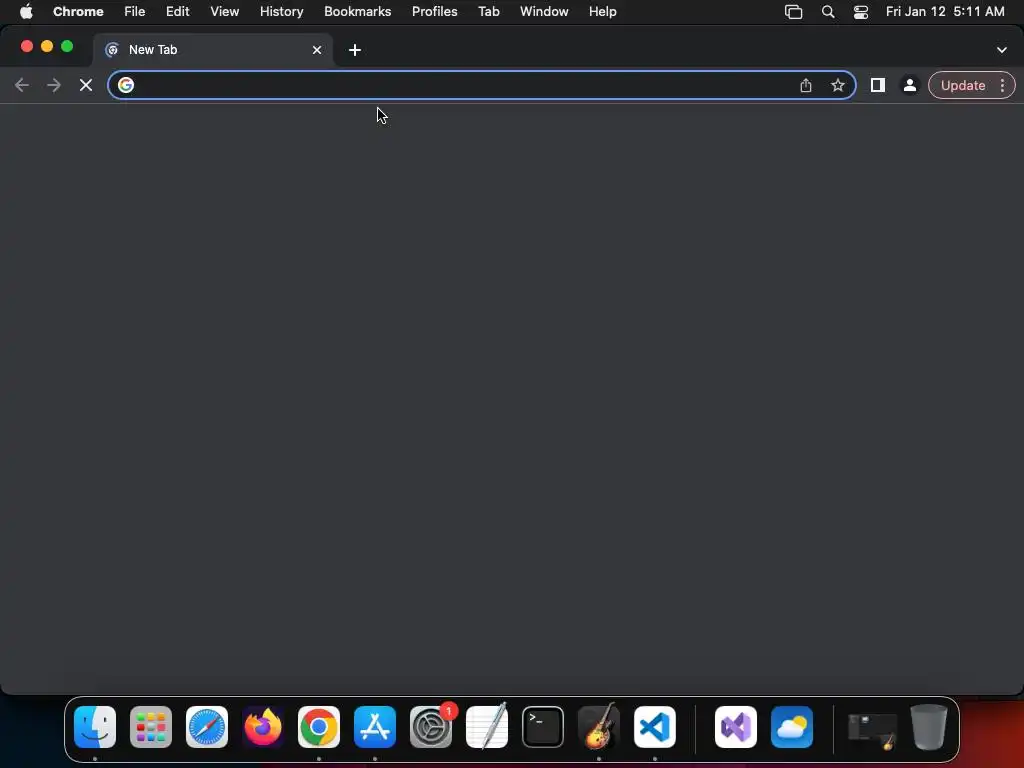Image resolution: width=1024 pixels, height=768 pixels.
Task: Open TextEdit from the Dock
Action: pyautogui.click(x=487, y=727)
